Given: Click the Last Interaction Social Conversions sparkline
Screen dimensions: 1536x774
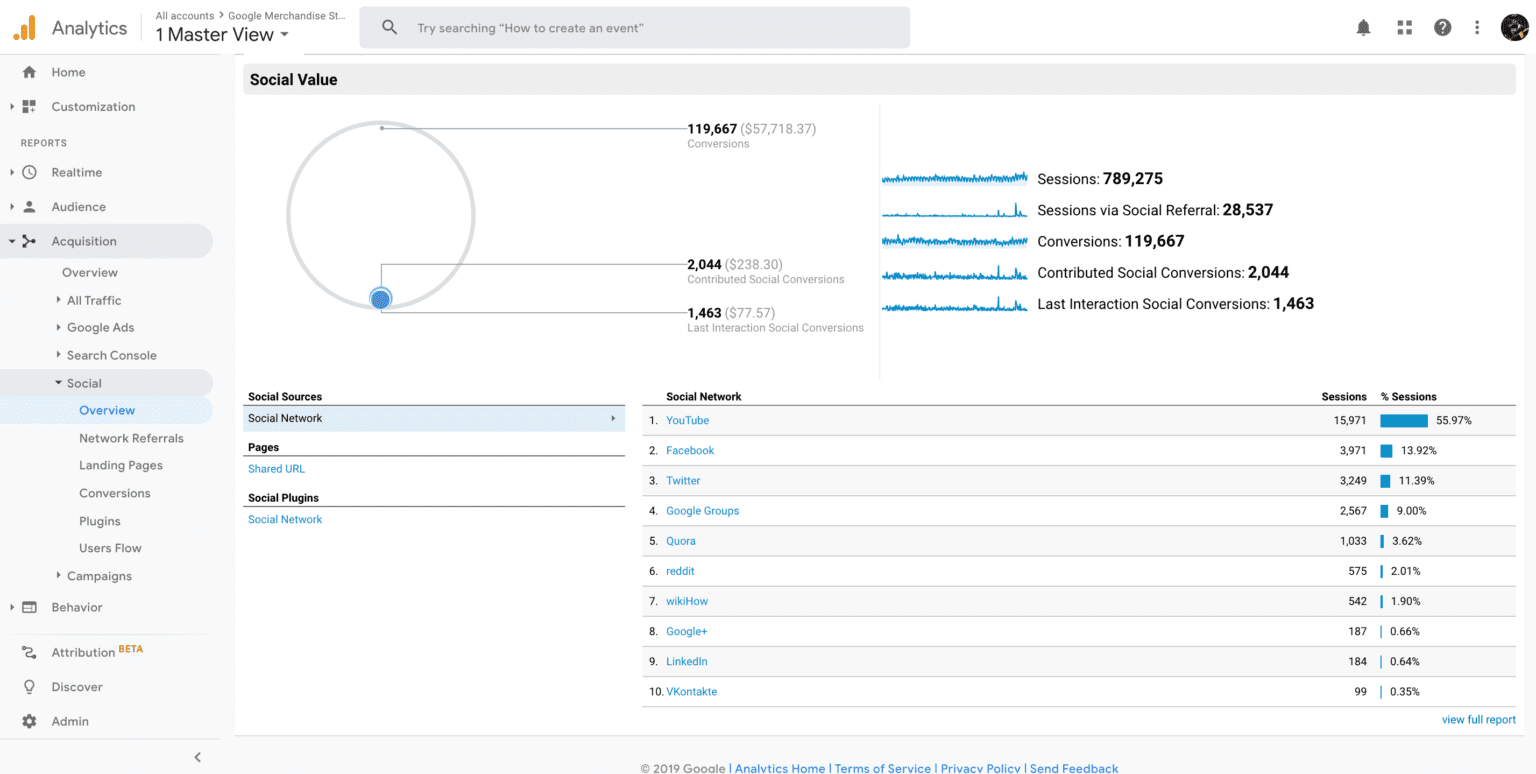Looking at the screenshot, I should click(954, 303).
